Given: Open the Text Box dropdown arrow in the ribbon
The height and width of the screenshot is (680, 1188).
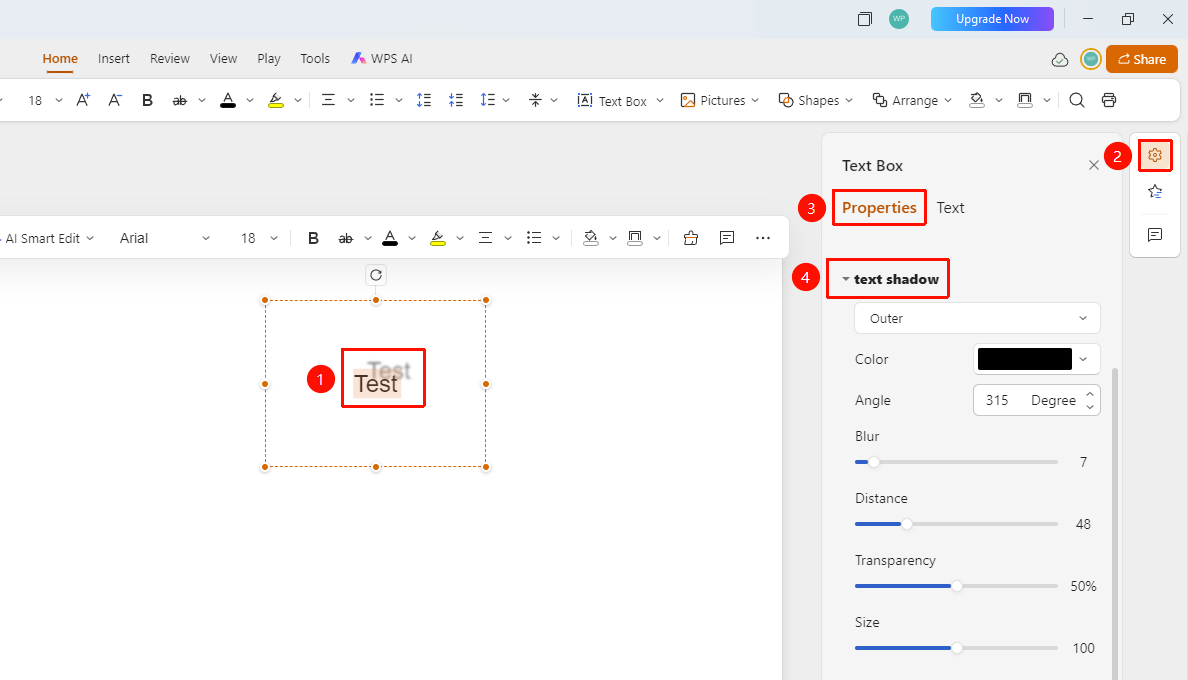Looking at the screenshot, I should 660,101.
